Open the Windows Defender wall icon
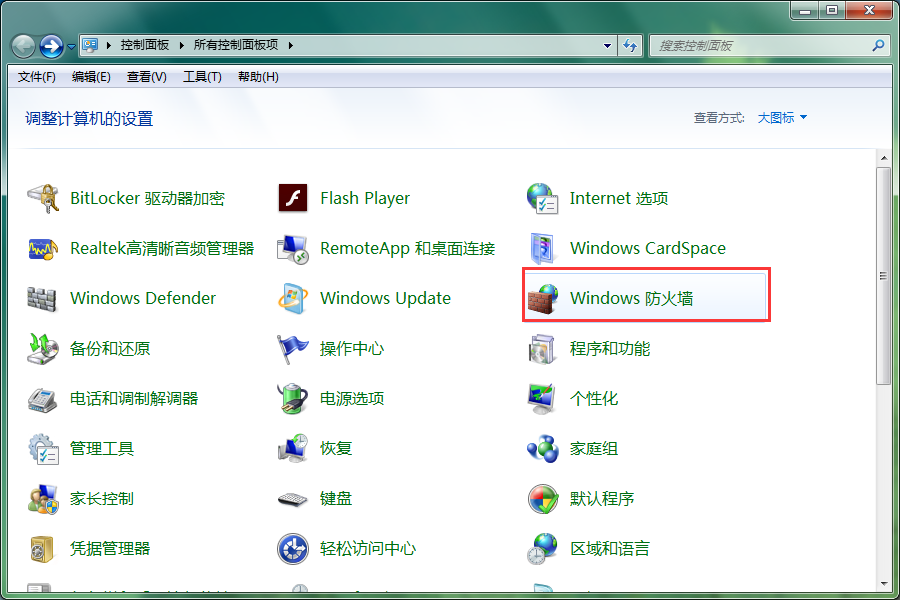 [x=42, y=299]
